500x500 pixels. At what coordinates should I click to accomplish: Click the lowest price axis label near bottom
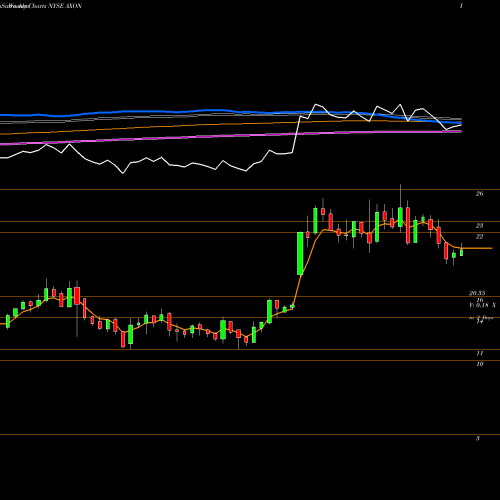[x=478, y=438]
